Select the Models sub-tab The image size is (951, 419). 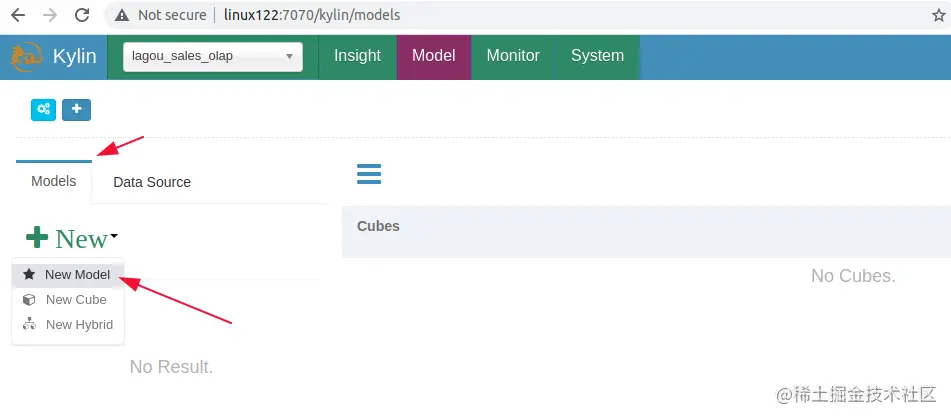click(x=54, y=181)
